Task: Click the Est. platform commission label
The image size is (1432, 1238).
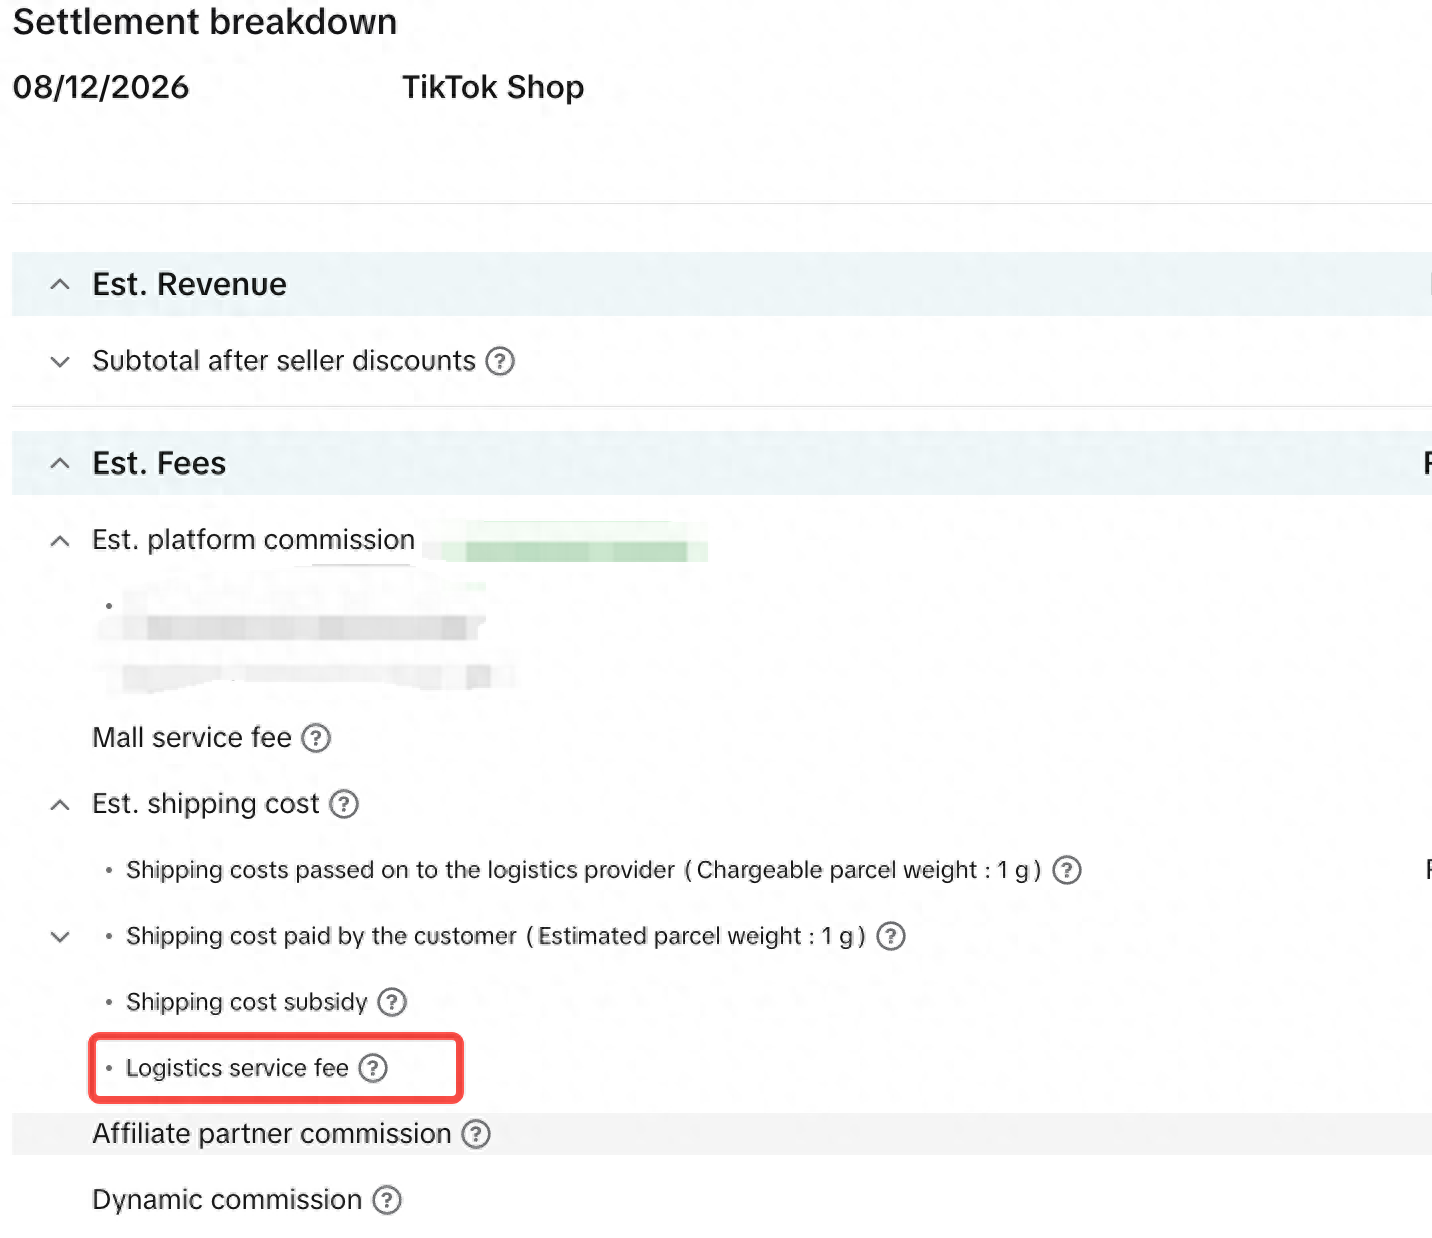Action: (x=253, y=540)
